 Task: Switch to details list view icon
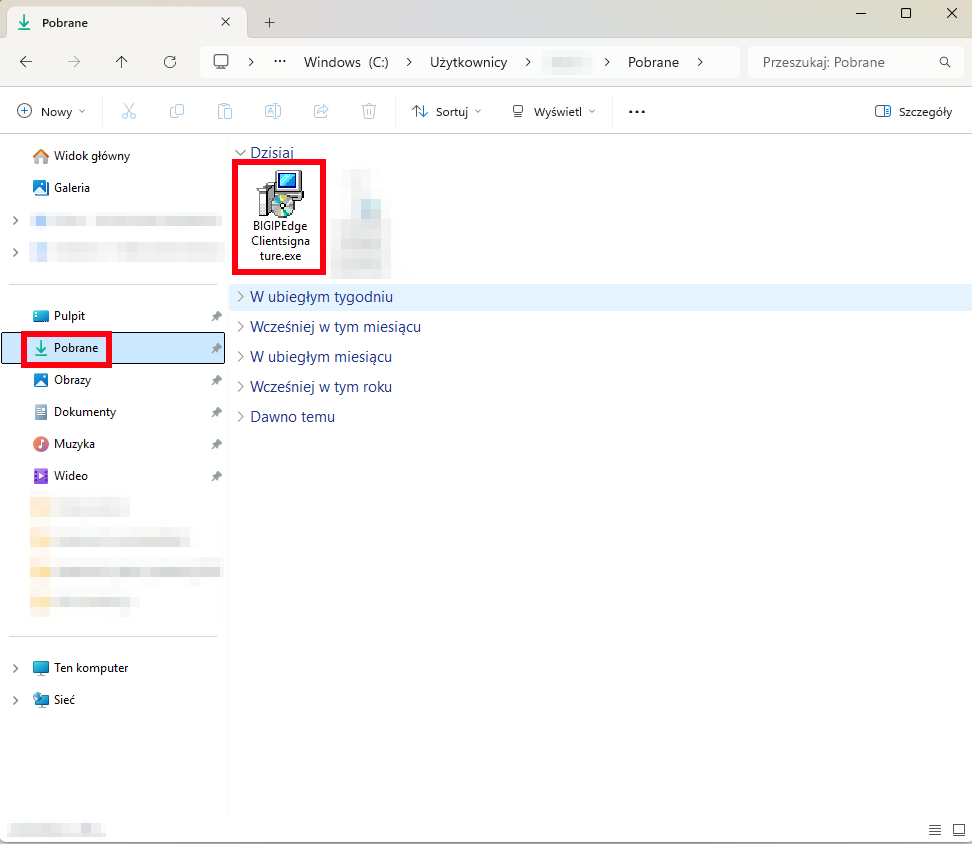935,830
